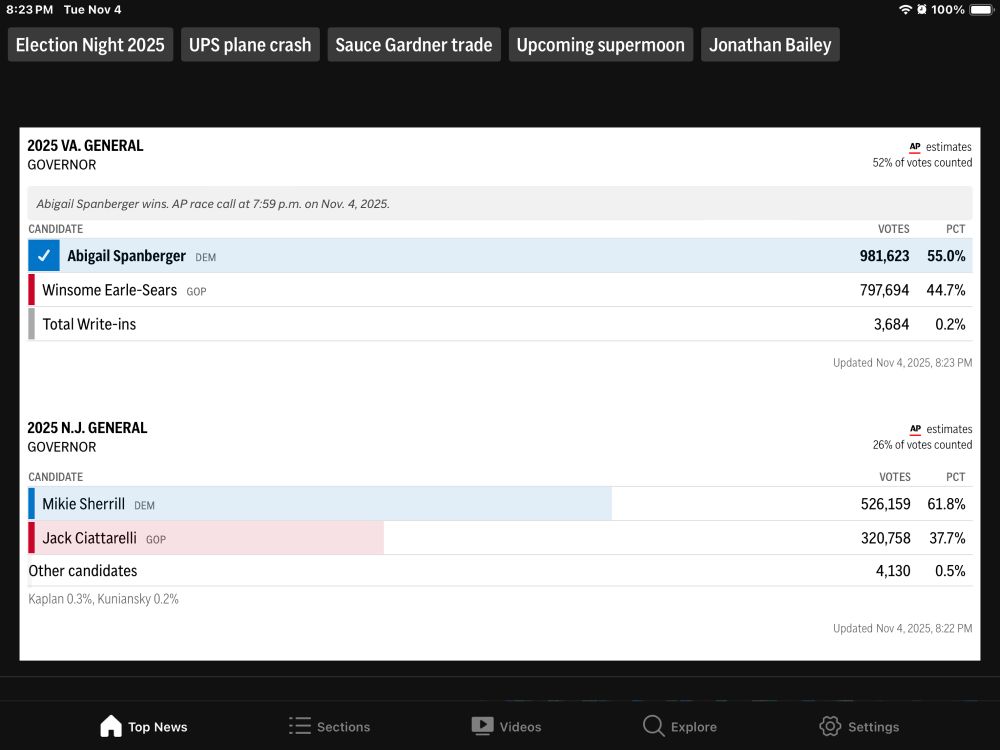Image resolution: width=1000 pixels, height=750 pixels.
Task: Click the 37.7% percentage
Action: point(947,538)
